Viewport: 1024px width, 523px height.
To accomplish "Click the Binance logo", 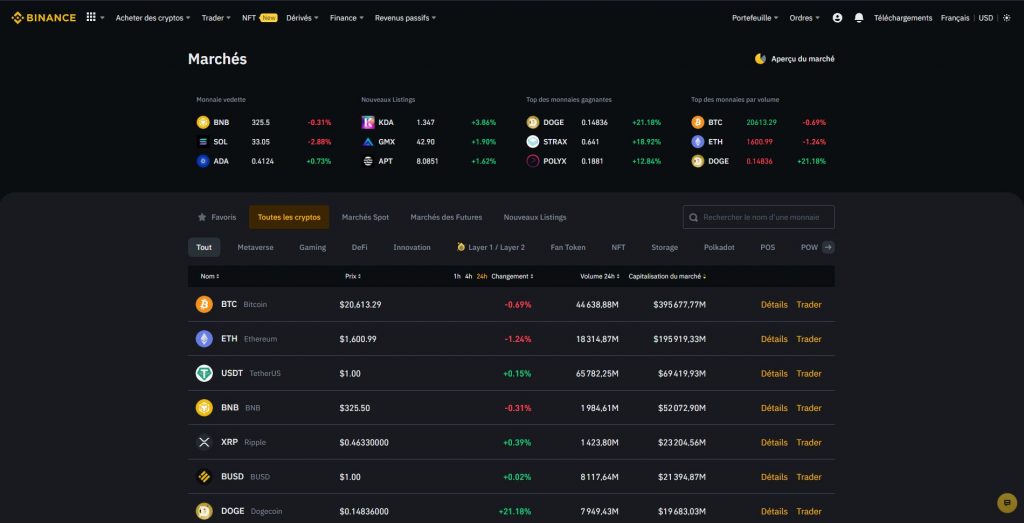I will [44, 18].
